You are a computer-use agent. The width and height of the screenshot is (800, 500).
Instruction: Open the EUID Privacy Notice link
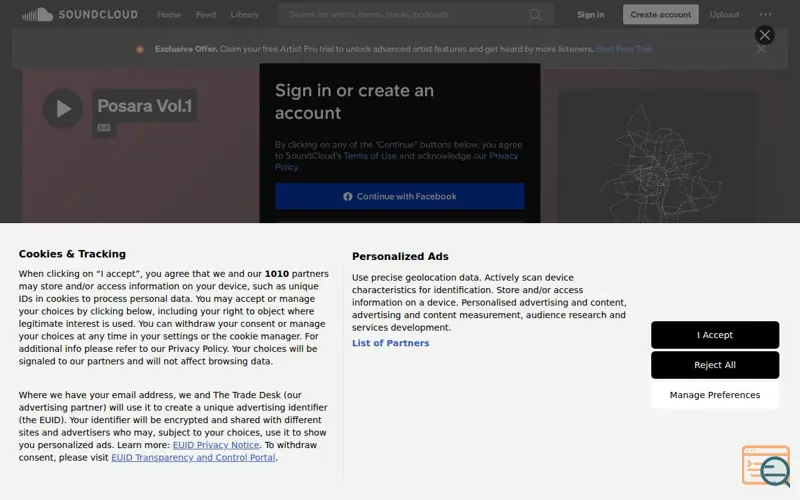(216, 445)
